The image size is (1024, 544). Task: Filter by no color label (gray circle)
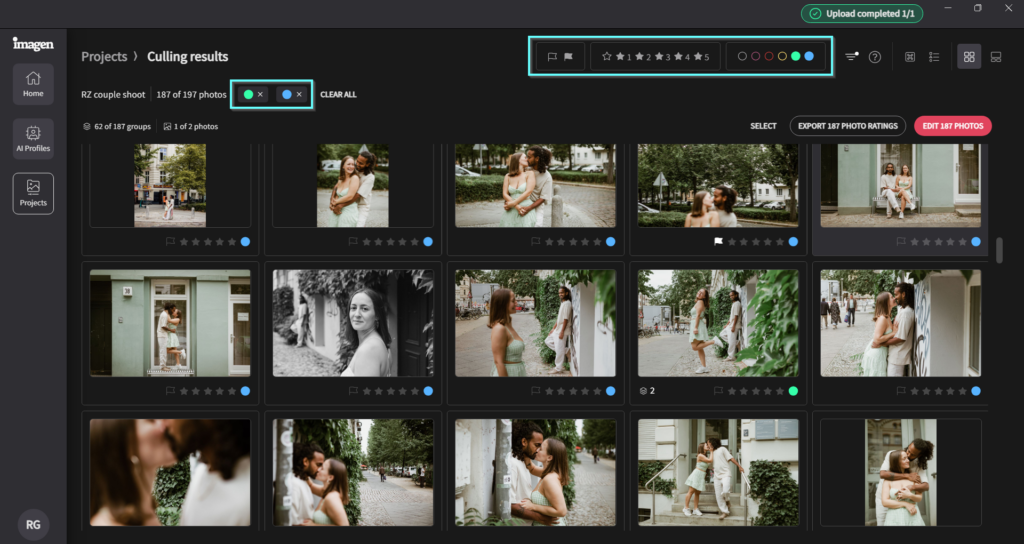click(x=742, y=57)
